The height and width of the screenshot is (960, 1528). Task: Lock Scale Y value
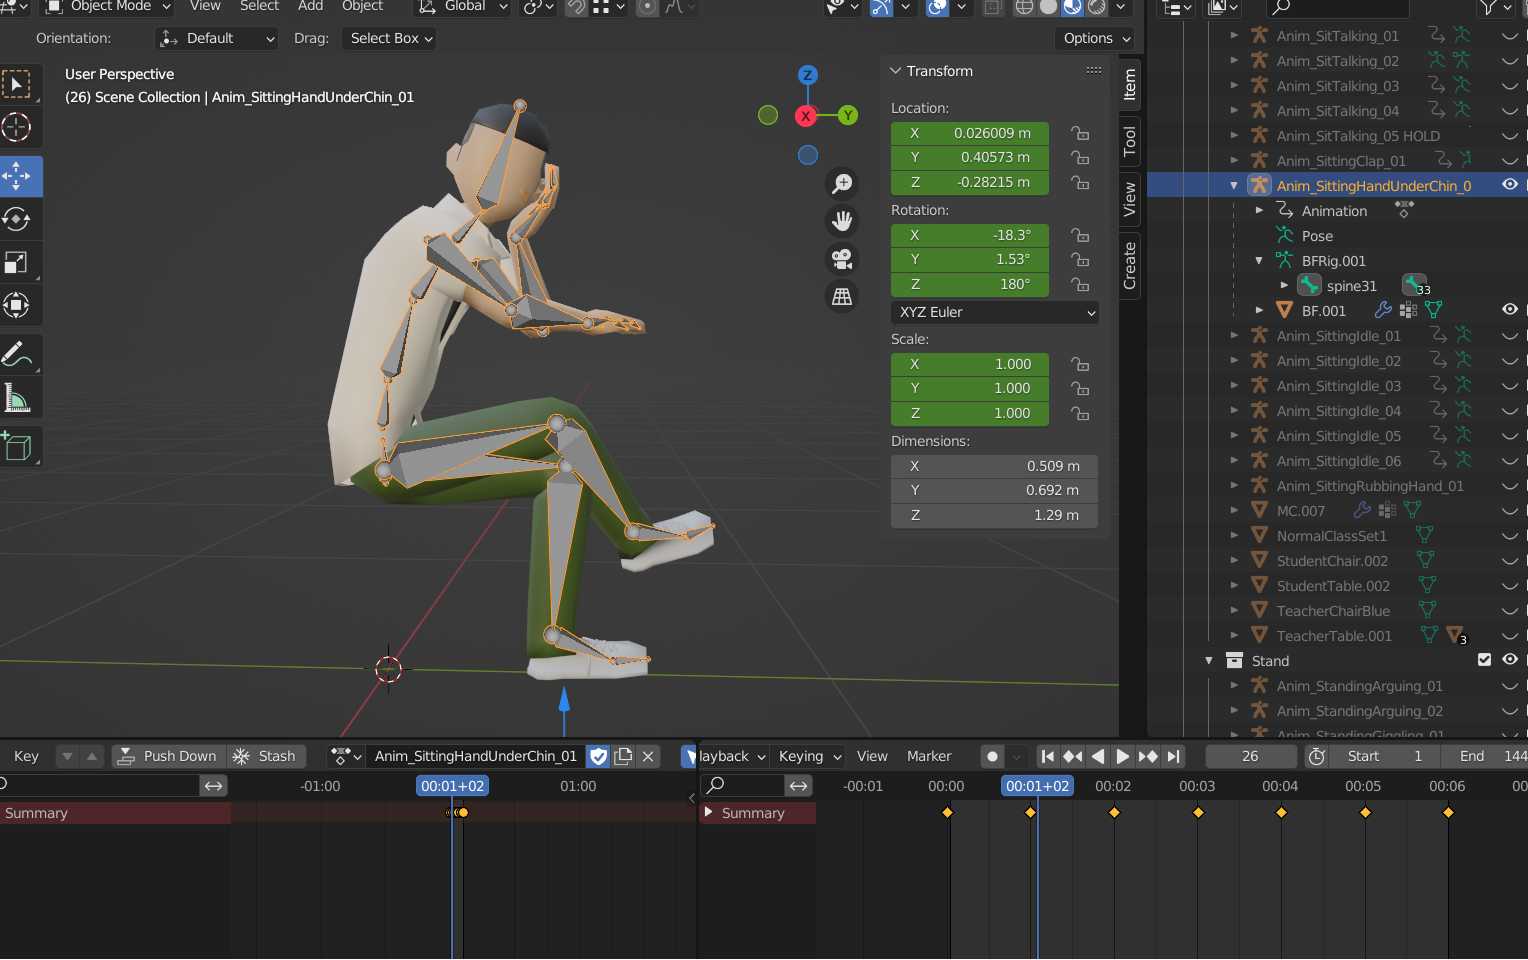click(1080, 388)
